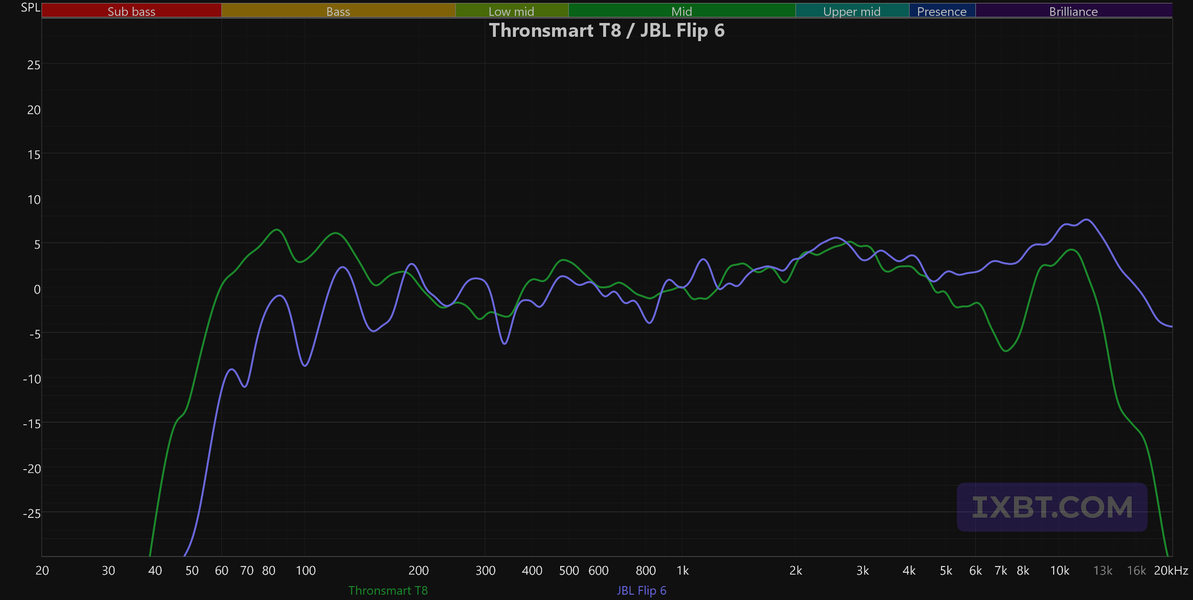This screenshot has height=600, width=1193.
Task: Click the 25 value on the SPL axis
Action: (33, 65)
